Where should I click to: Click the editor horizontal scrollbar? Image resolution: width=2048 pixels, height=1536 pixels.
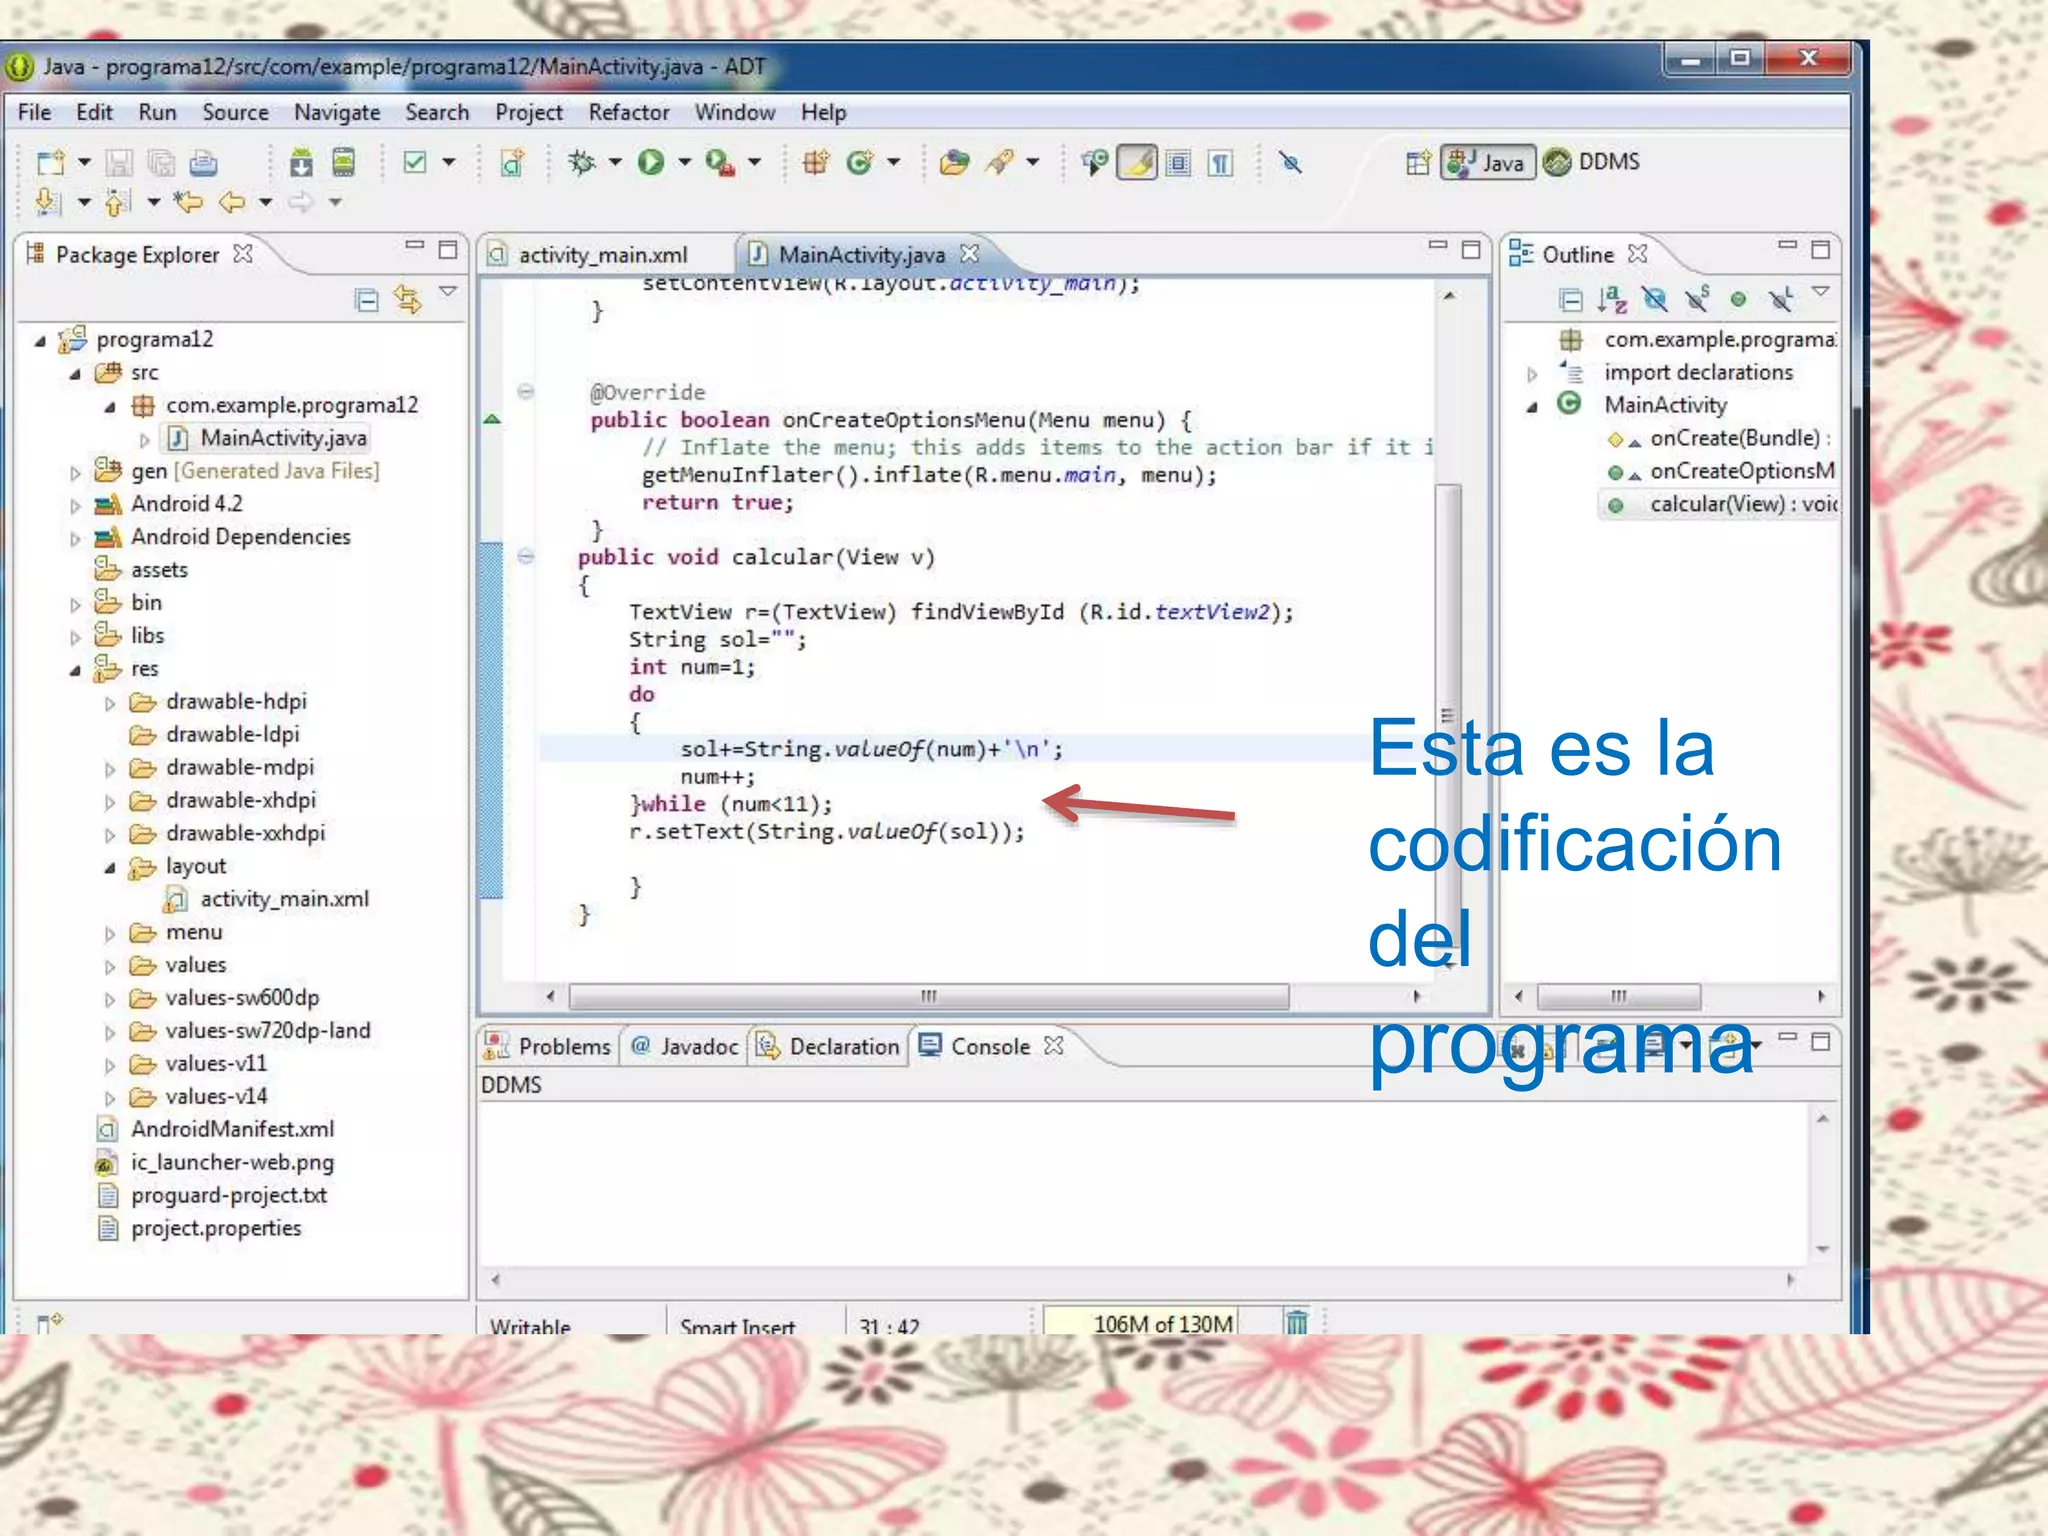click(x=928, y=996)
